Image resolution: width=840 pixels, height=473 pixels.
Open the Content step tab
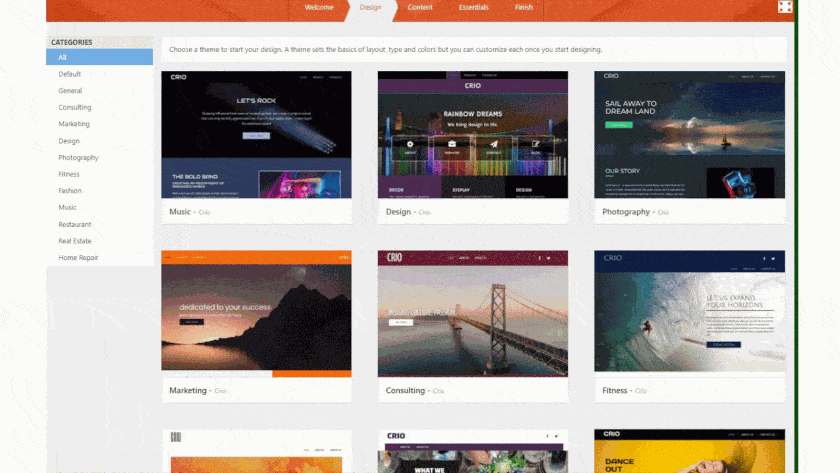[420, 7]
